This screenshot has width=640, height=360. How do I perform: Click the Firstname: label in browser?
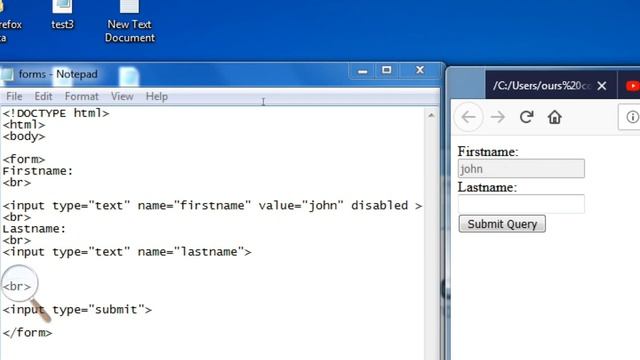(488, 152)
